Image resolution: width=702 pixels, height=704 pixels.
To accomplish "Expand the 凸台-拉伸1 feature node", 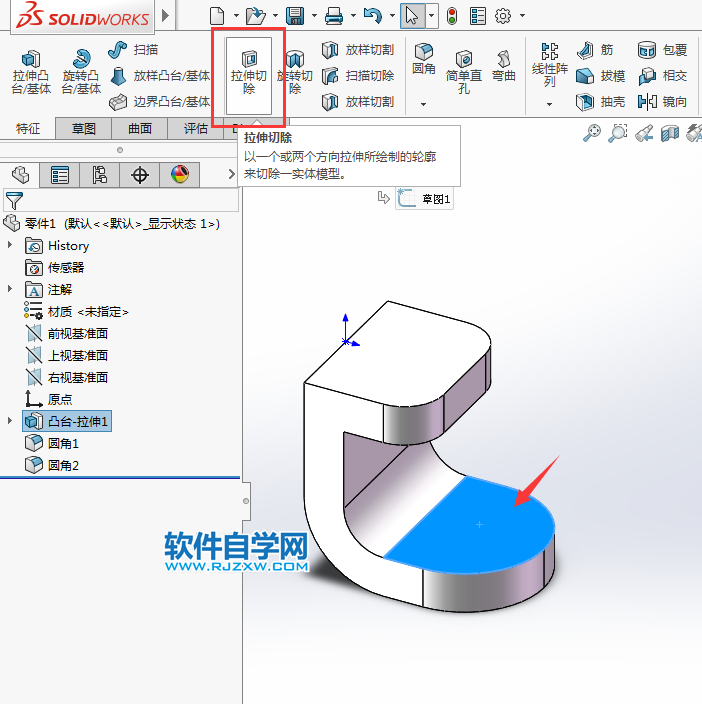I will 10,420.
